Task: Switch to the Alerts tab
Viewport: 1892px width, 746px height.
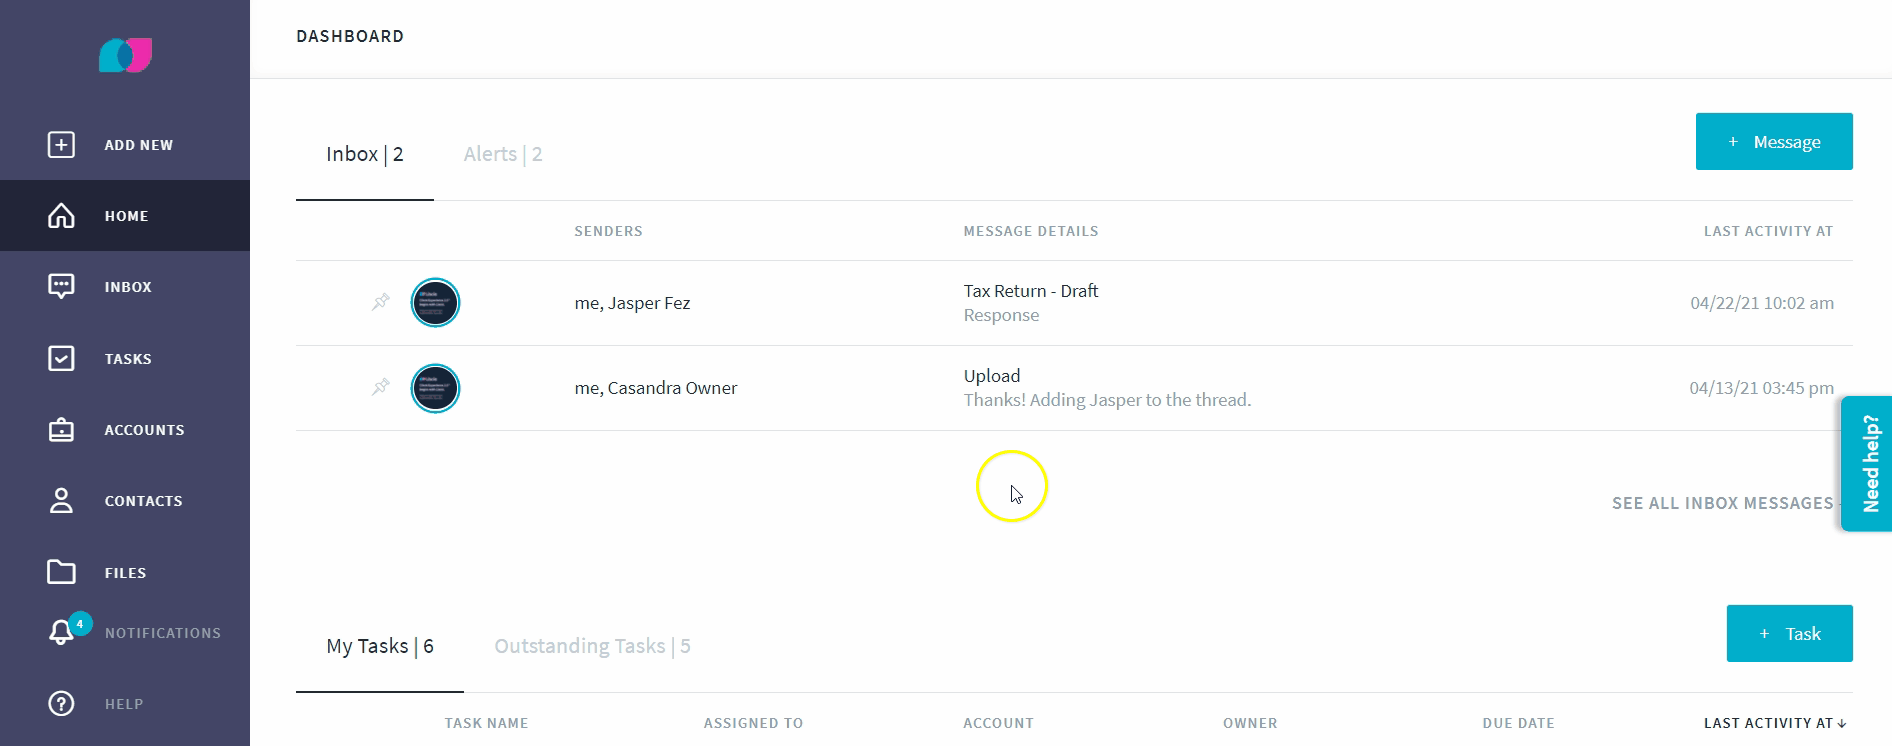Action: tap(503, 154)
